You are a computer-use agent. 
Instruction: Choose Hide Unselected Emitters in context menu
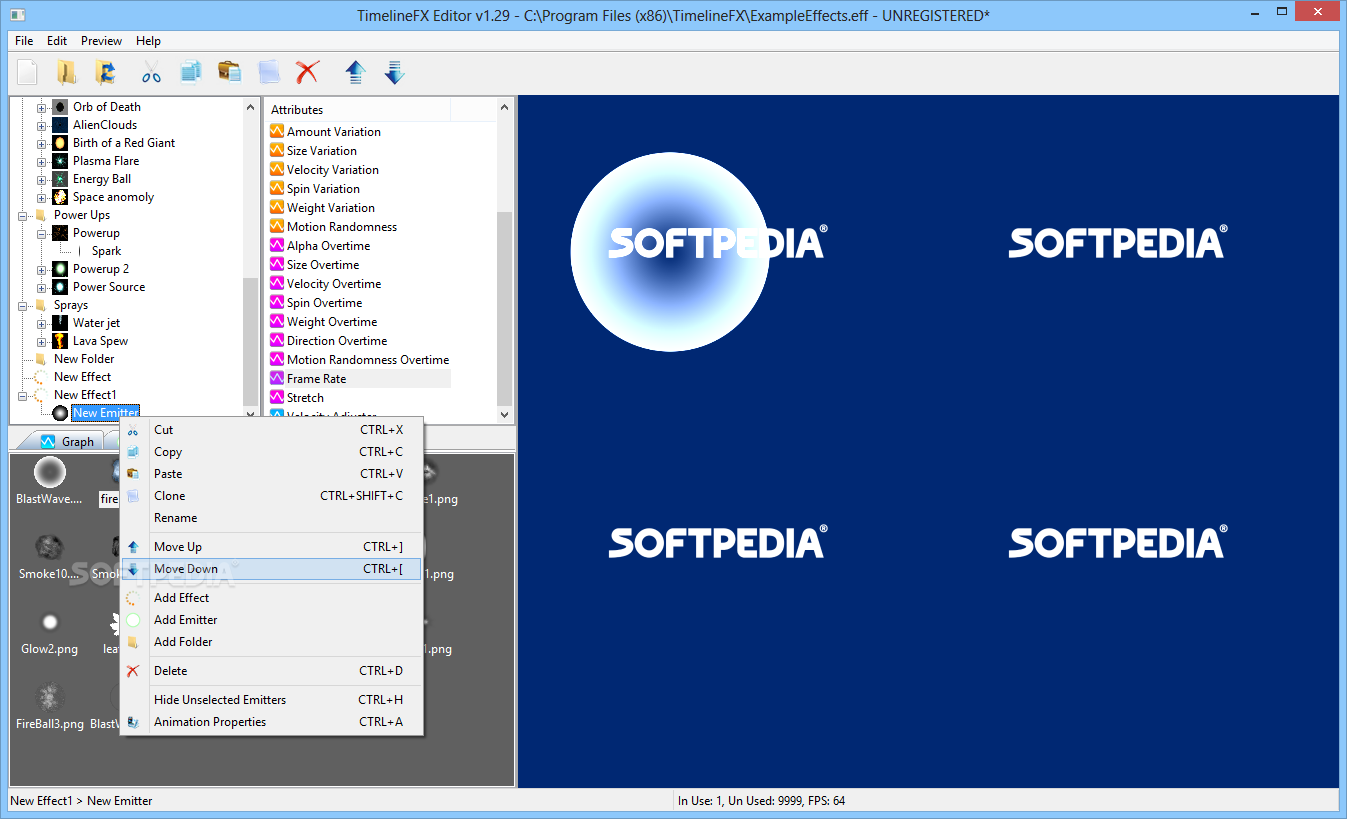click(271, 700)
